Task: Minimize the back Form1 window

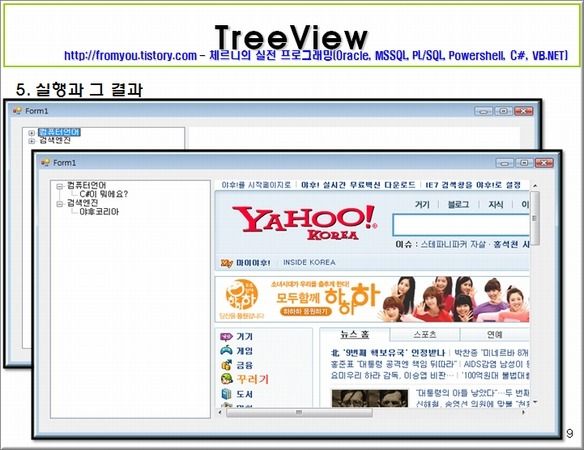Action: [x=483, y=111]
